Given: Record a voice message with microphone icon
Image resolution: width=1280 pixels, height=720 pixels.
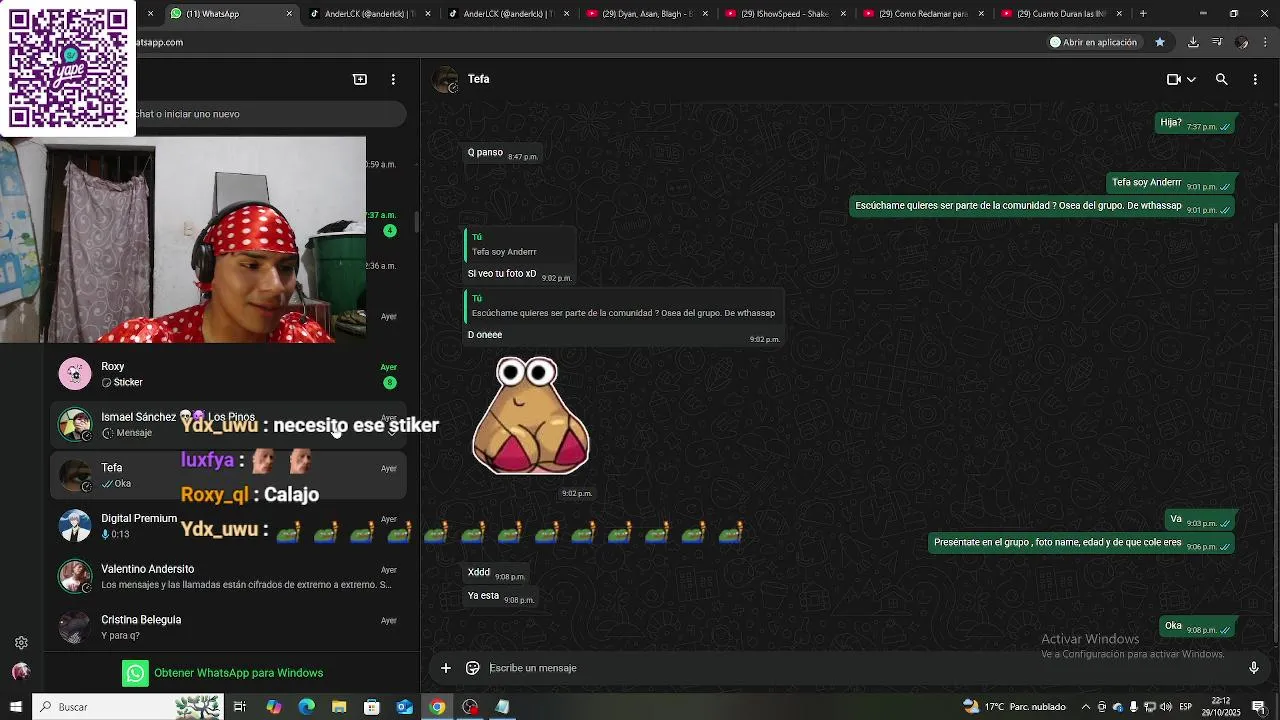Looking at the screenshot, I should pos(1254,668).
